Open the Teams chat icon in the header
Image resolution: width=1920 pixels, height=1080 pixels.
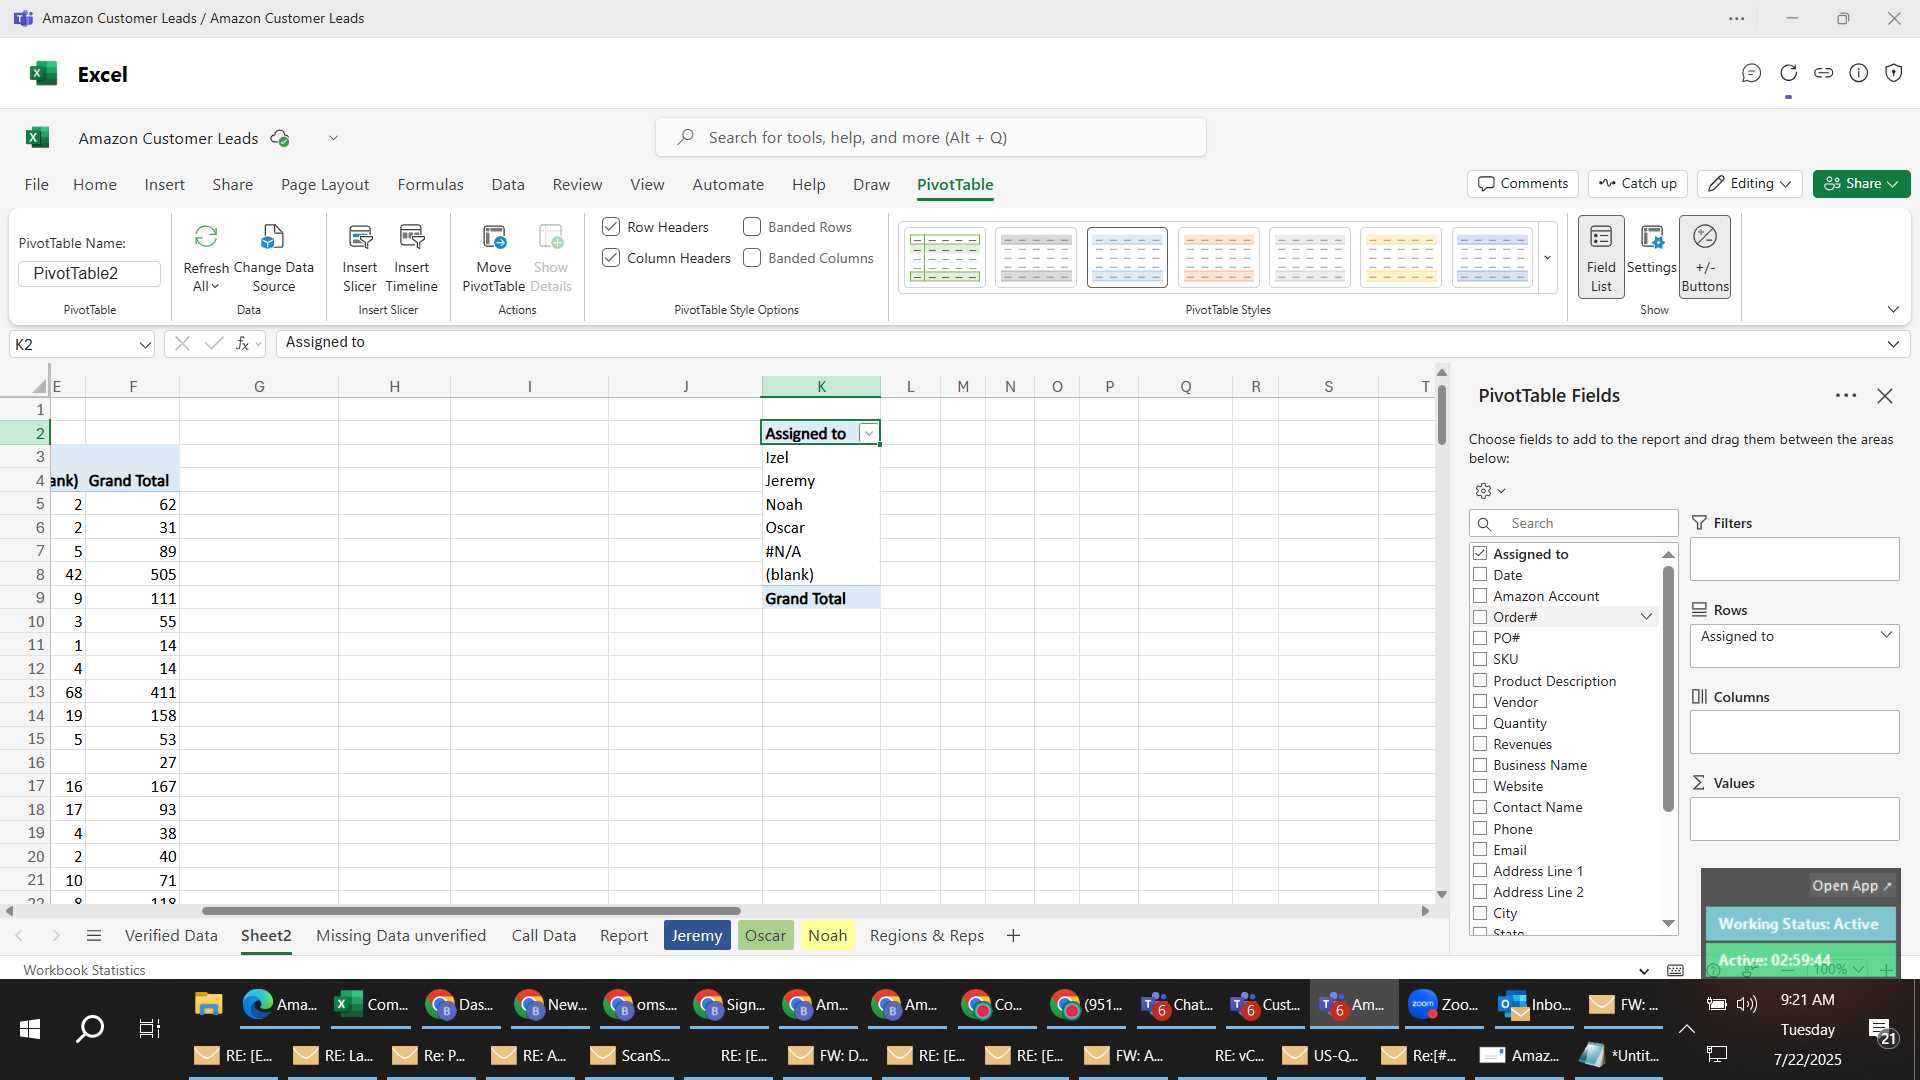[1751, 73]
